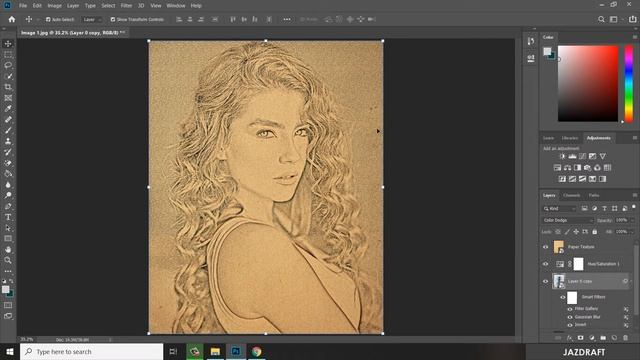Add a Brightness/Contrast adjustment

point(562,156)
